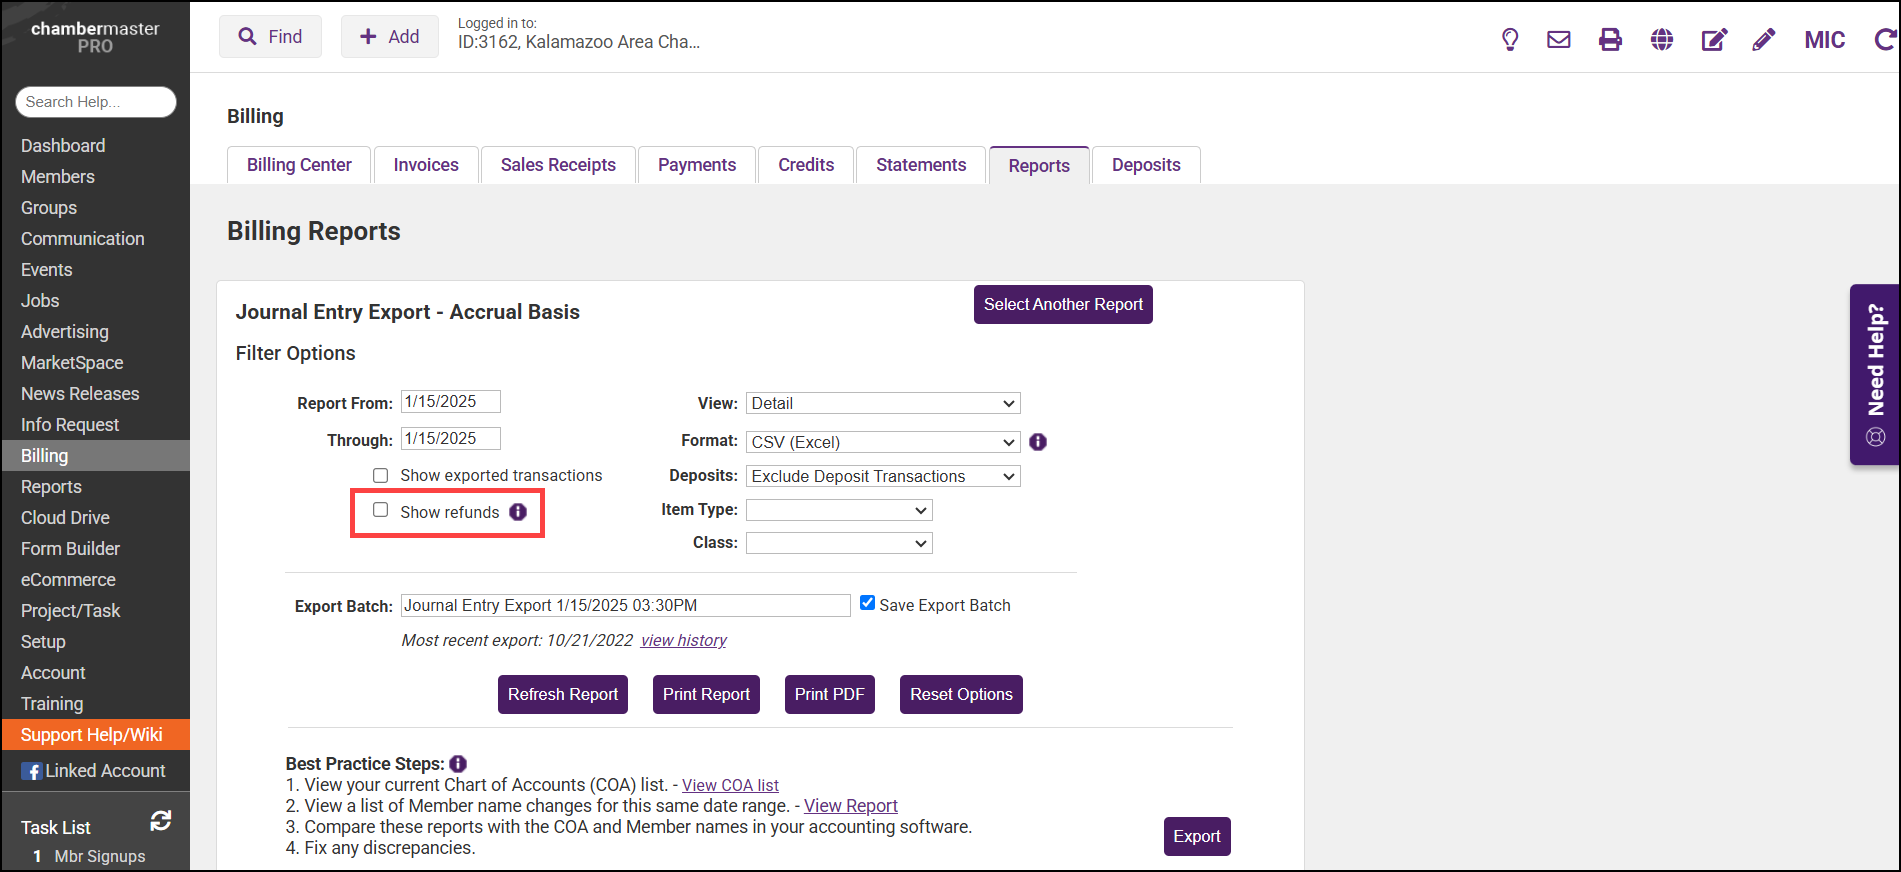Screen dimensions: 1901x872
Task: Open the view history link
Action: 683,640
